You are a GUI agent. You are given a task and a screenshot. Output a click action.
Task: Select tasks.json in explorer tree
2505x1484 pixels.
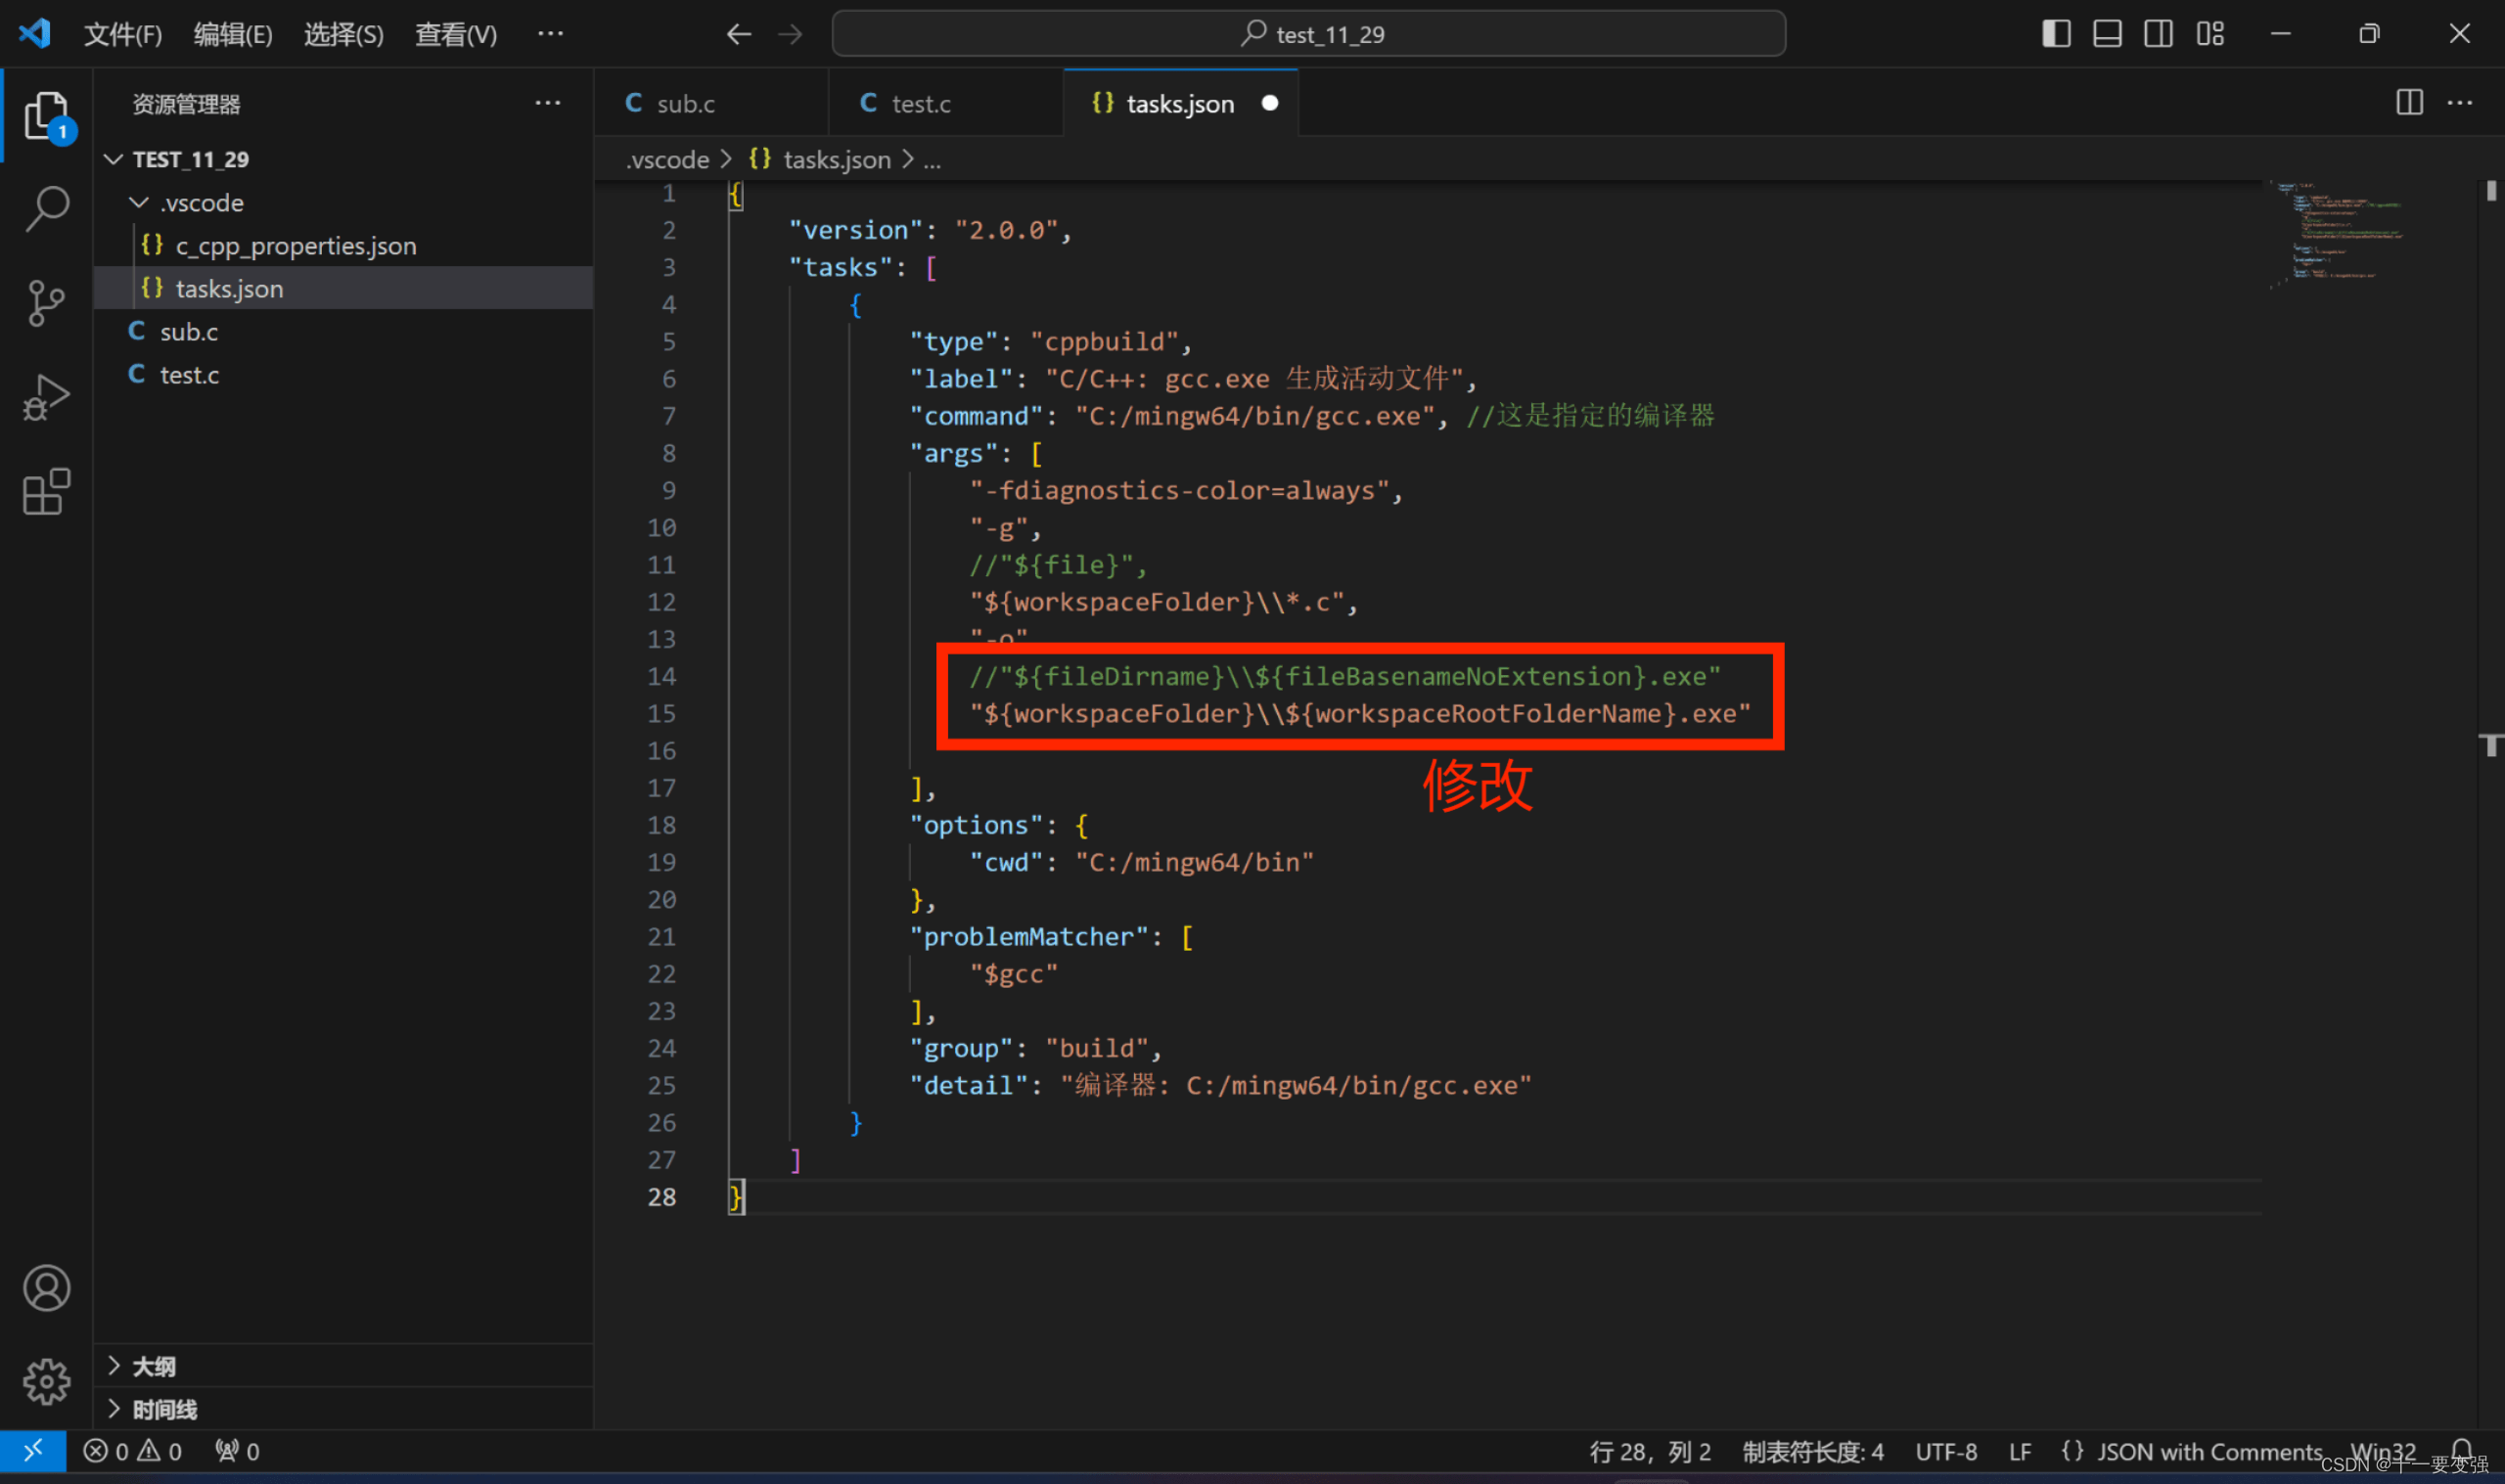(343, 288)
